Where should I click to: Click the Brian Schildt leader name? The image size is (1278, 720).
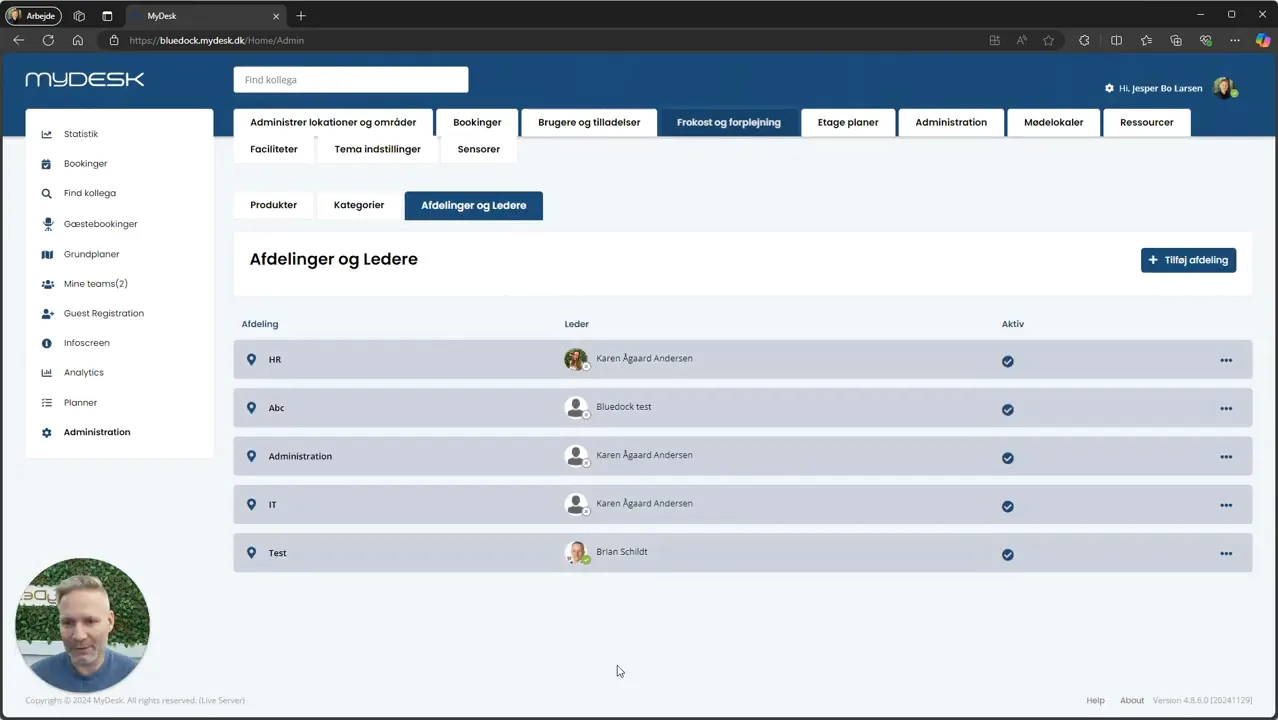(x=622, y=552)
